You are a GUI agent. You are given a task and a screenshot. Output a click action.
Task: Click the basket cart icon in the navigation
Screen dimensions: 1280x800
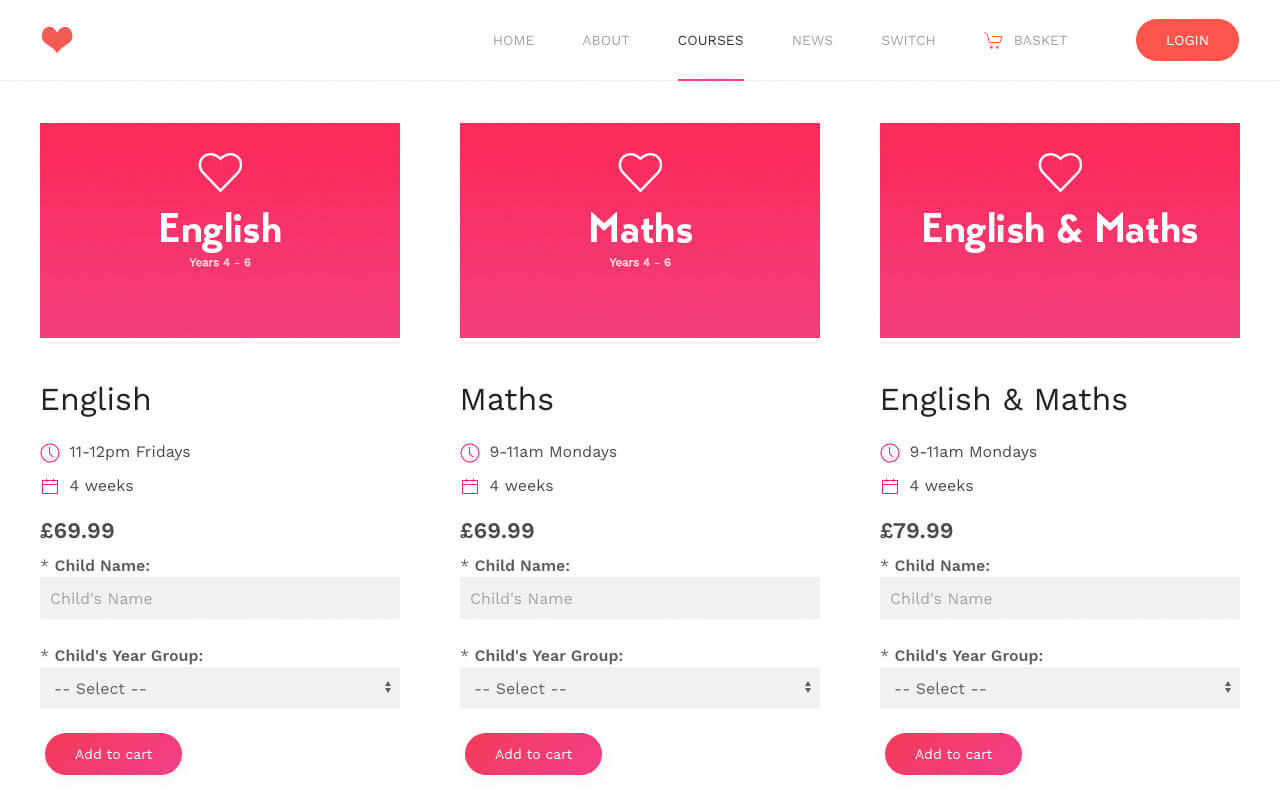click(993, 40)
